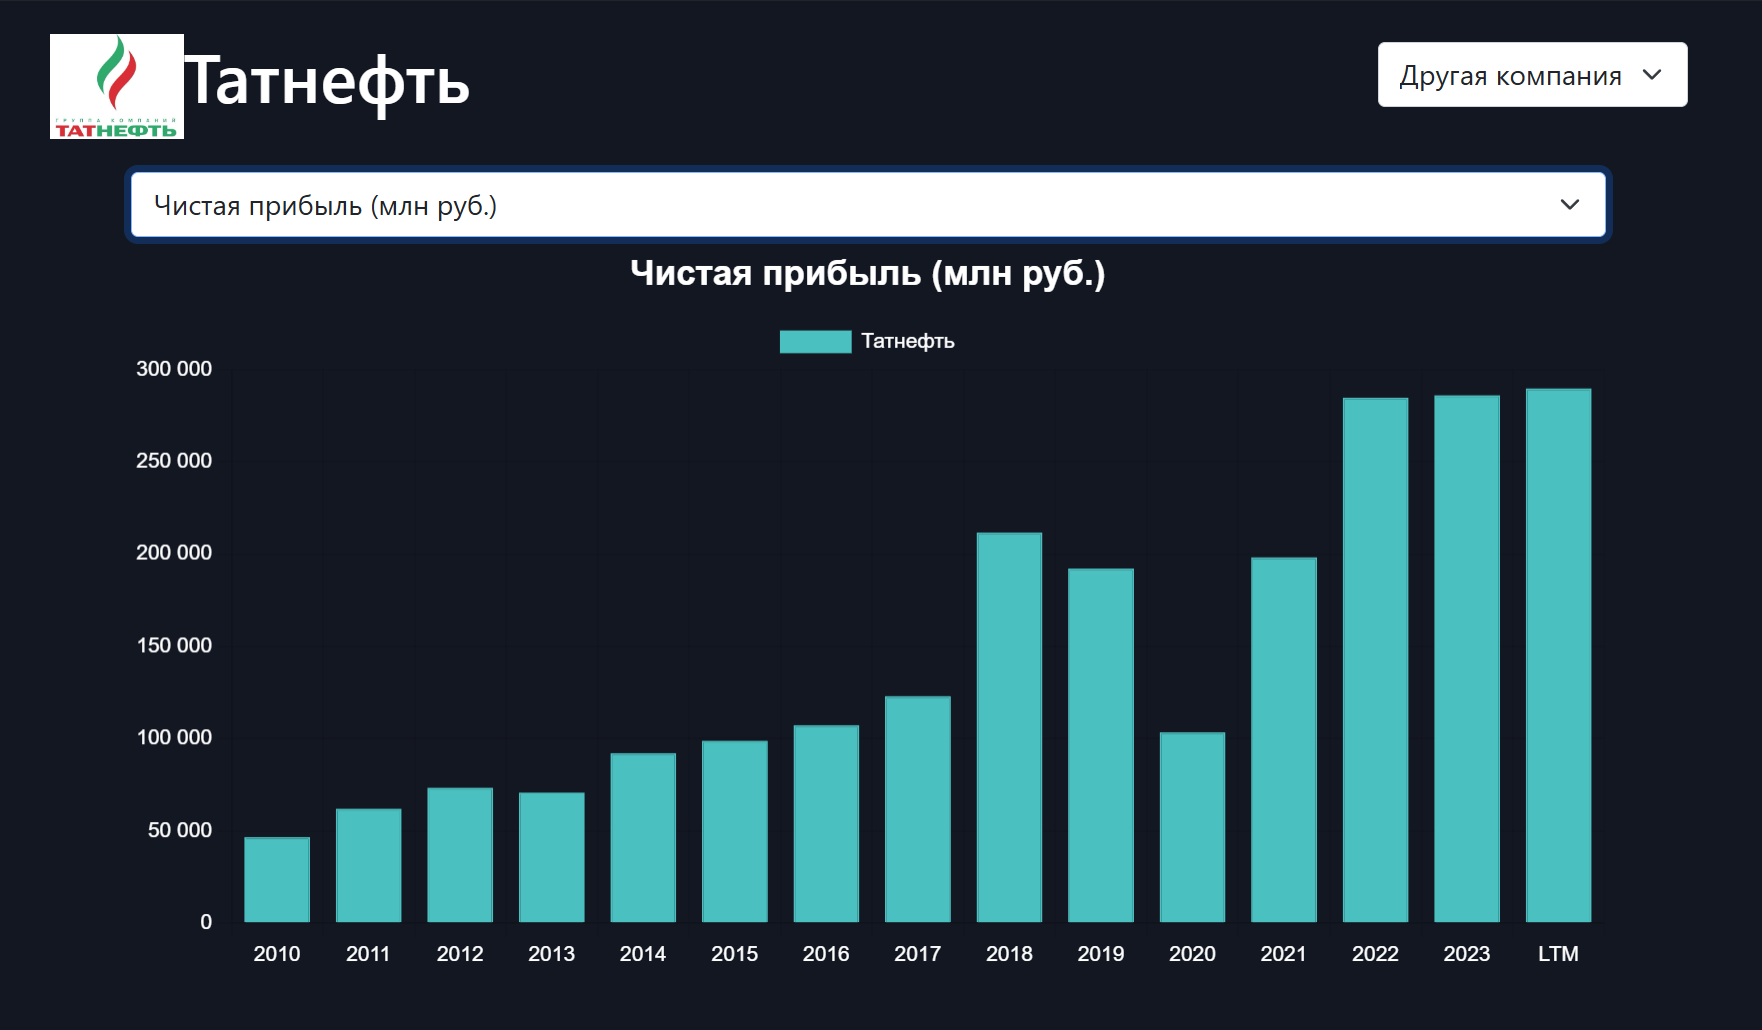Select the 2018 bar in chart
1762x1030 pixels.
click(1009, 727)
